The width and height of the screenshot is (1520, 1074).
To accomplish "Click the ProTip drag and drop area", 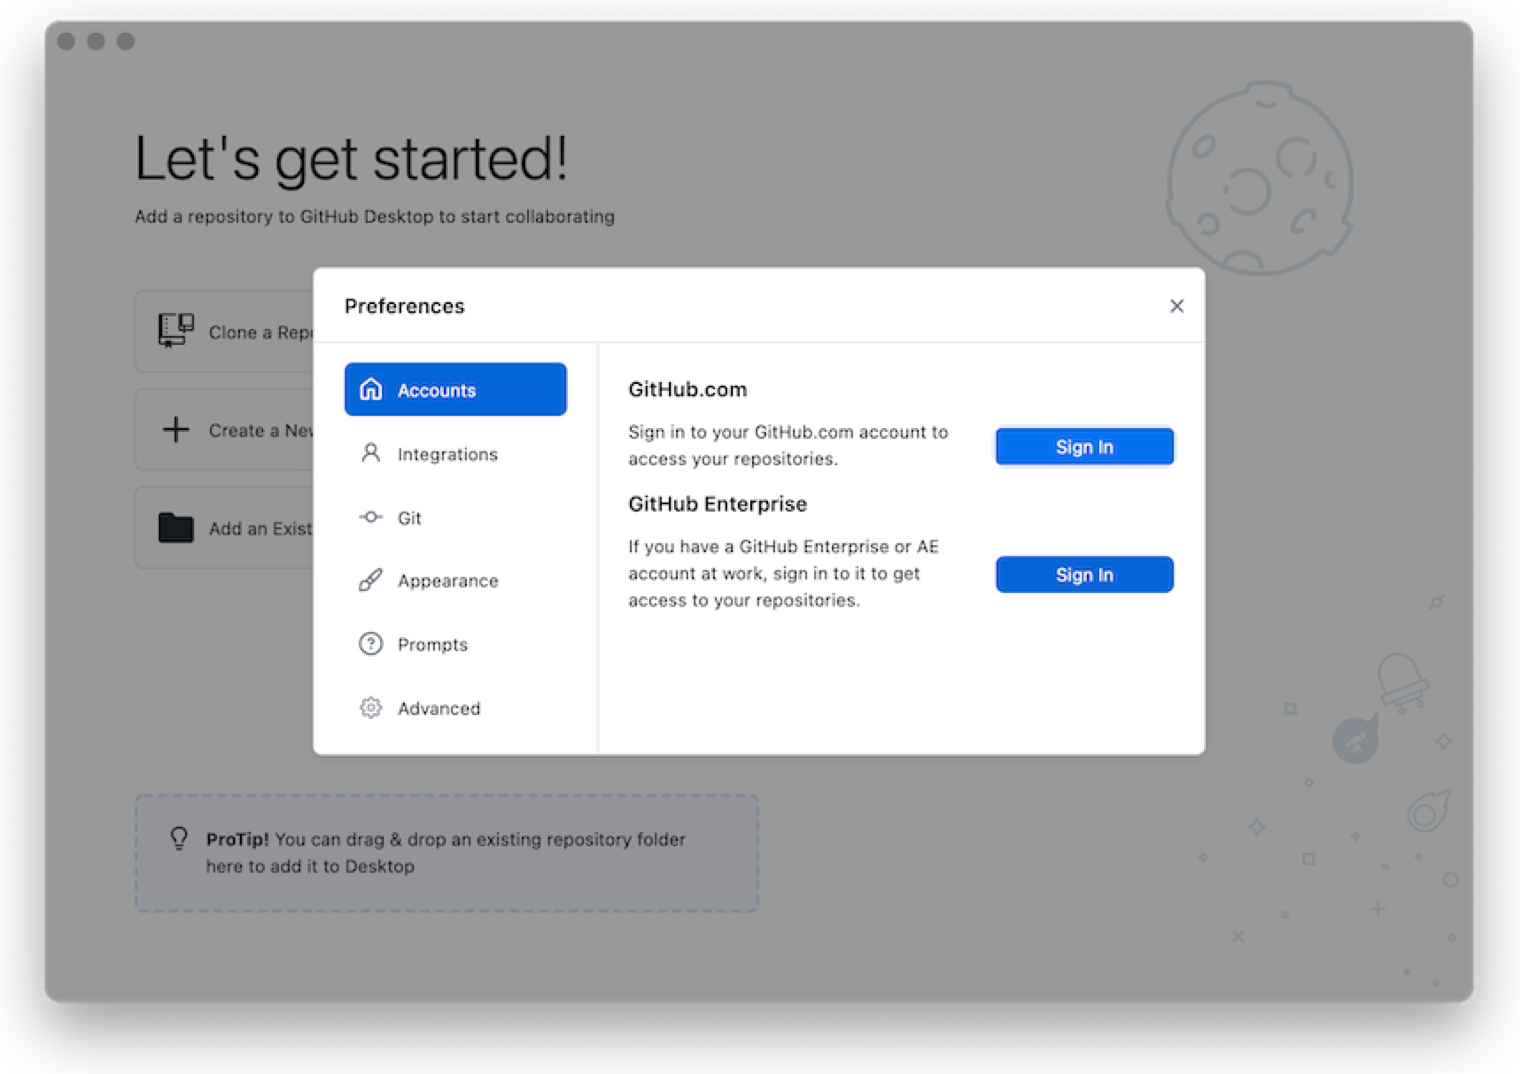I will pos(447,853).
